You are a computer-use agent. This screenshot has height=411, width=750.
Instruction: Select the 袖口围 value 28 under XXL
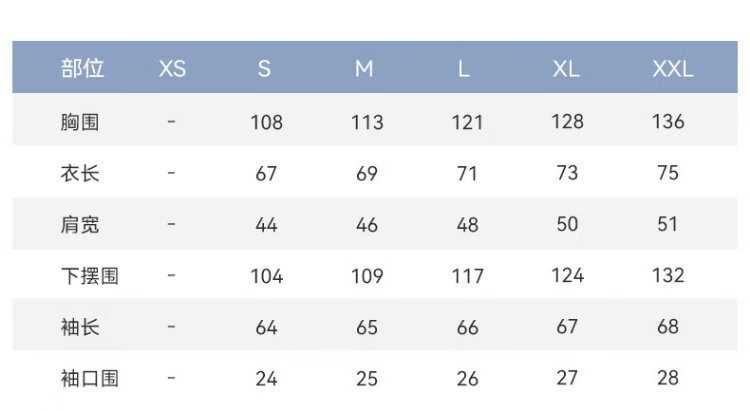coord(668,378)
